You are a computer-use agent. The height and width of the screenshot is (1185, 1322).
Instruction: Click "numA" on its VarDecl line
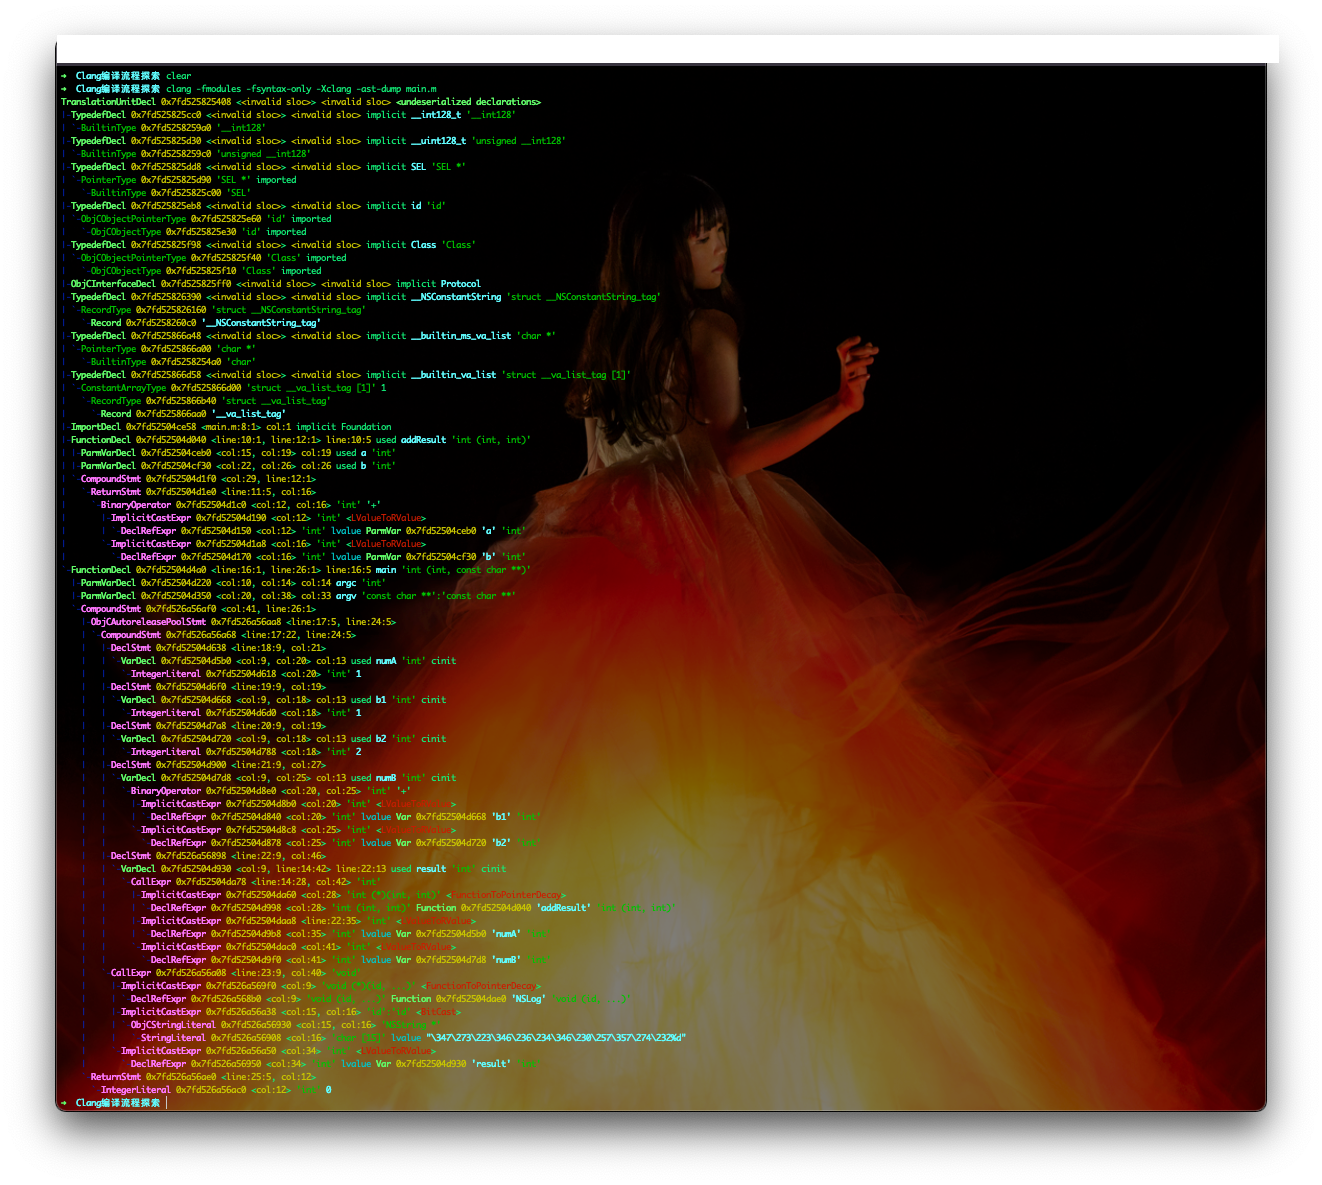point(386,661)
